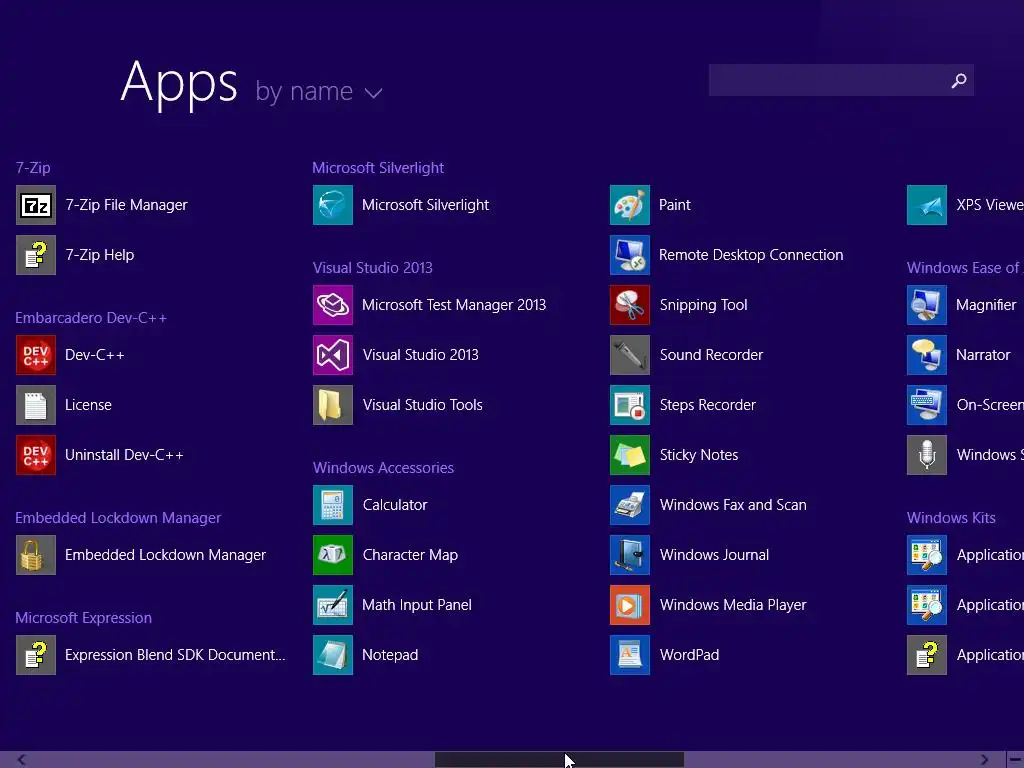
Task: Select the Windows Accessories group header
Action: pos(383,468)
